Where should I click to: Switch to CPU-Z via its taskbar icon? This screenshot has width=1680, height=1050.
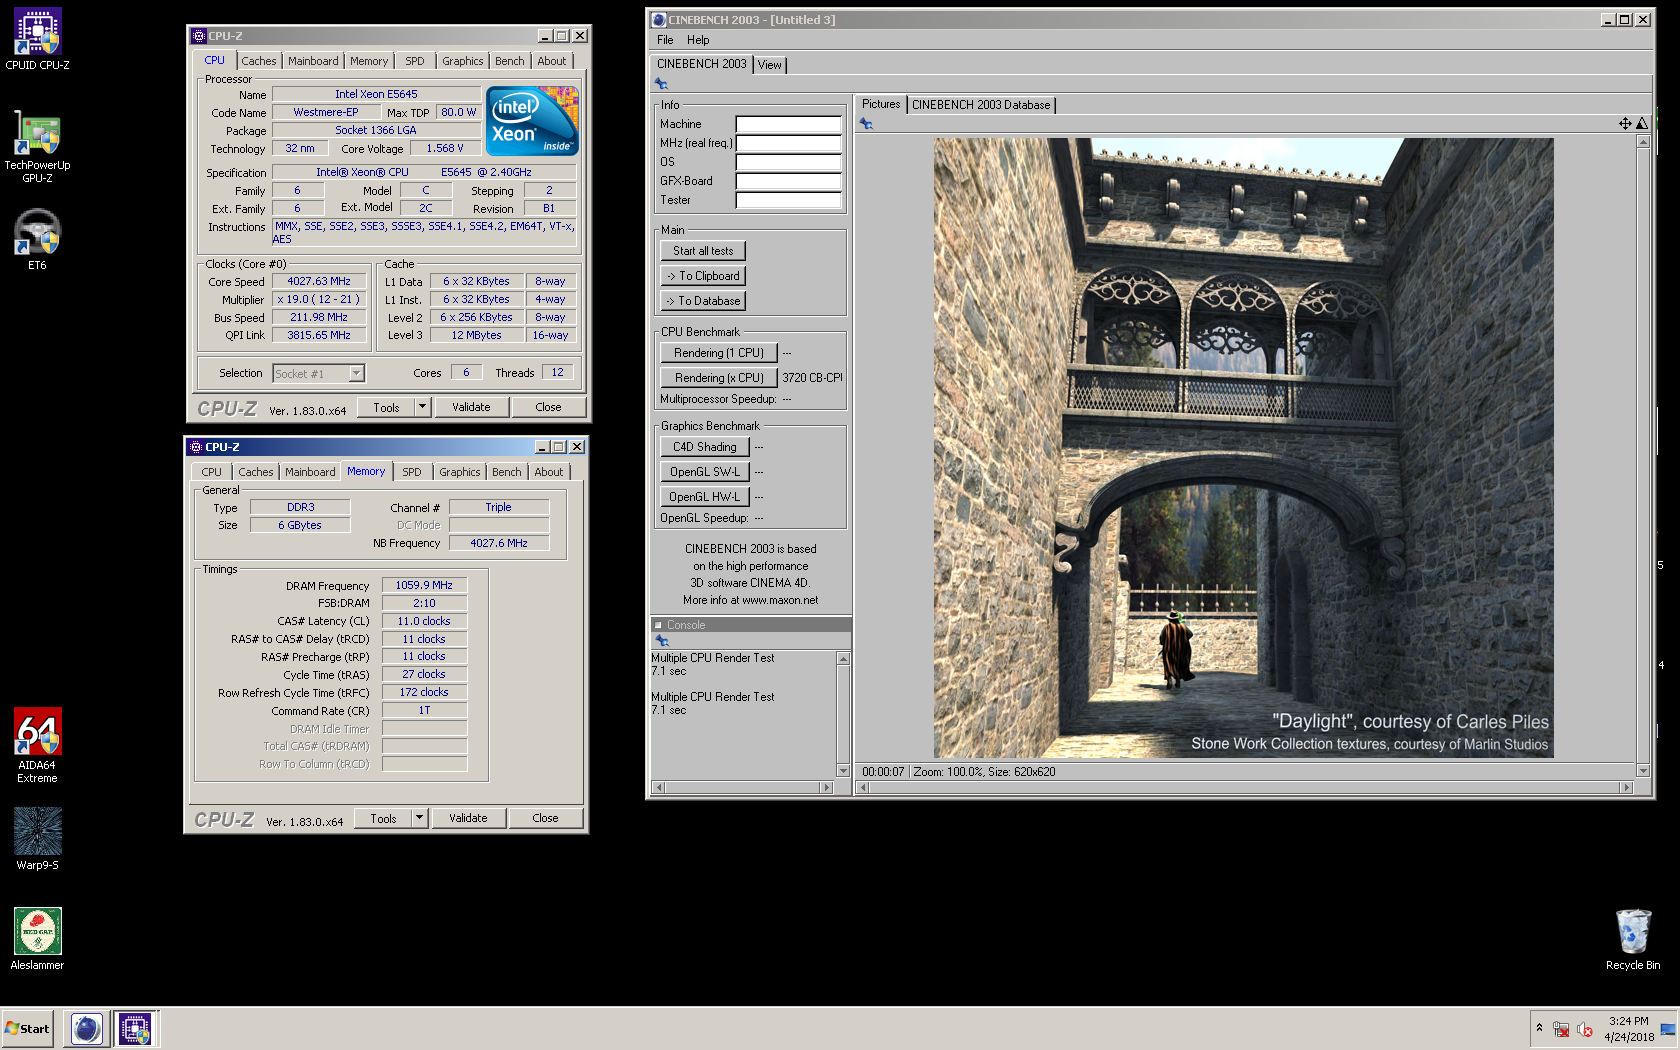tap(135, 1028)
